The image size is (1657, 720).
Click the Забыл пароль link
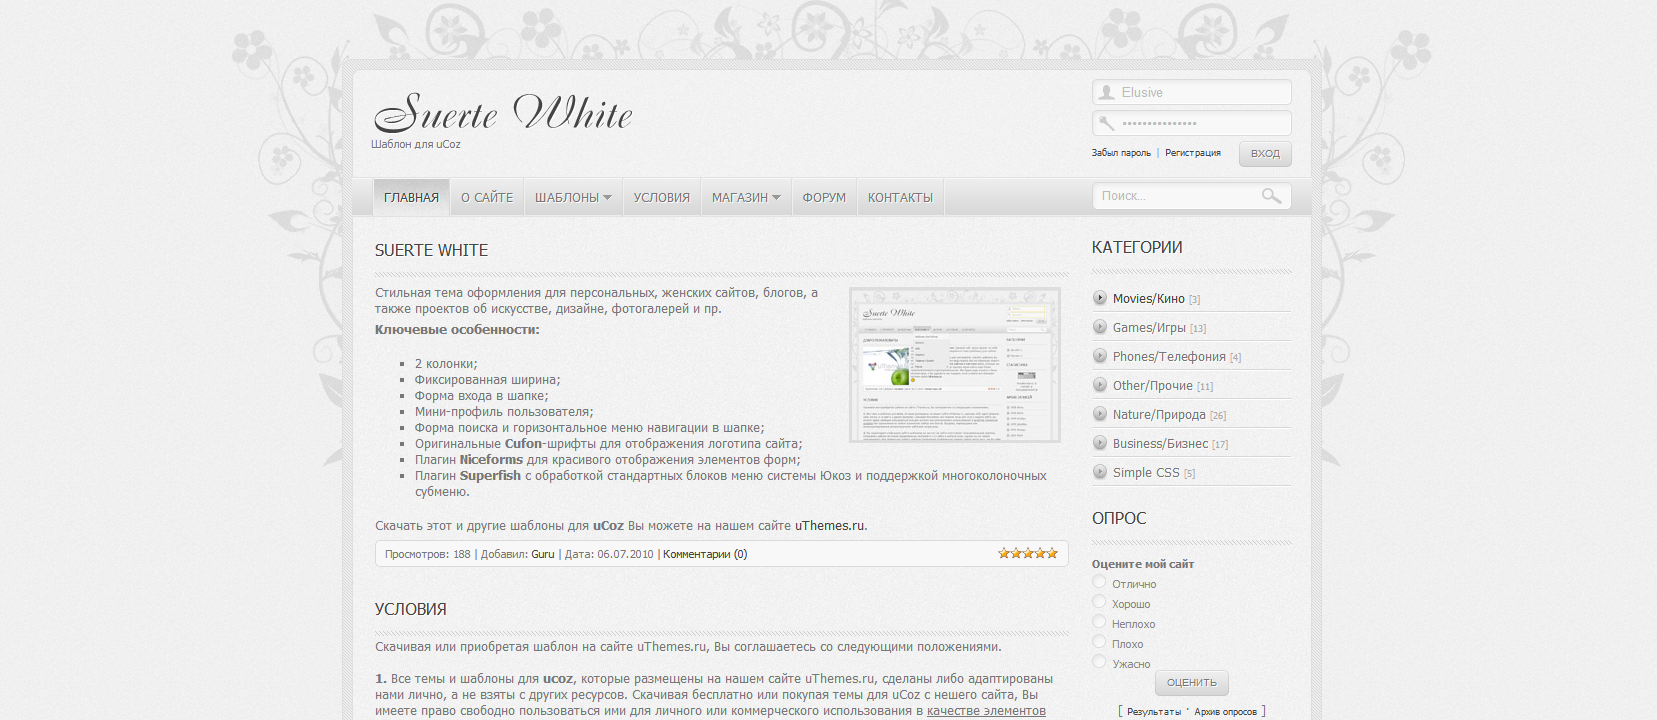coord(1121,153)
